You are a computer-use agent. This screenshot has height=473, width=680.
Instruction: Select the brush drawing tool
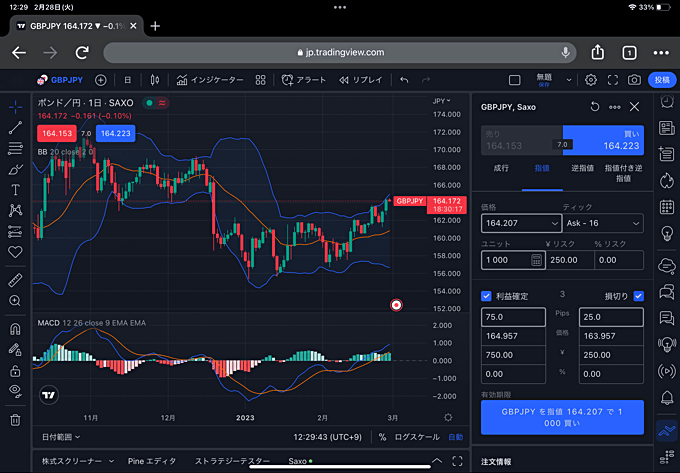tap(15, 169)
